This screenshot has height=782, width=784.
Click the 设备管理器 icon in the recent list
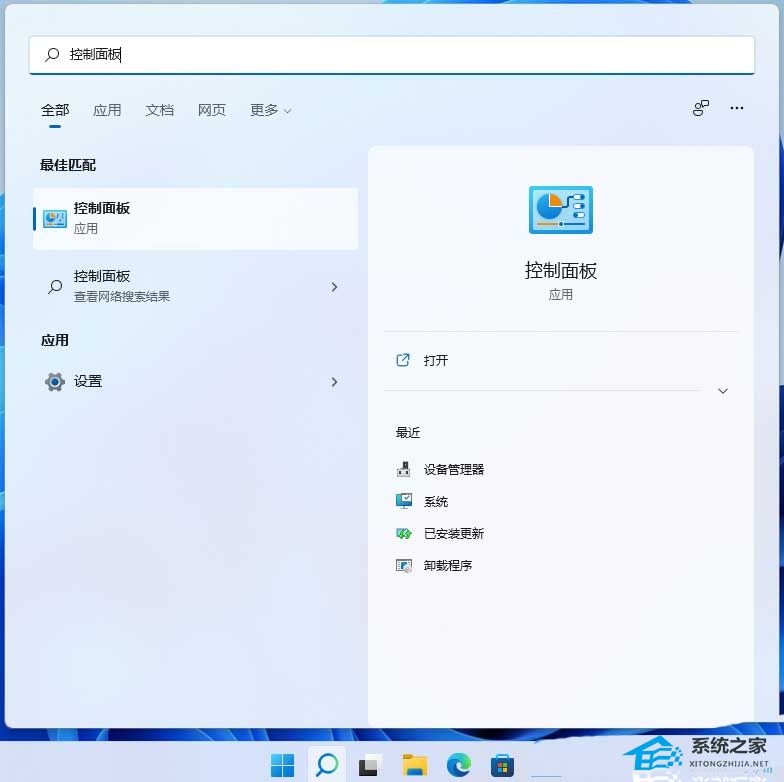[404, 469]
